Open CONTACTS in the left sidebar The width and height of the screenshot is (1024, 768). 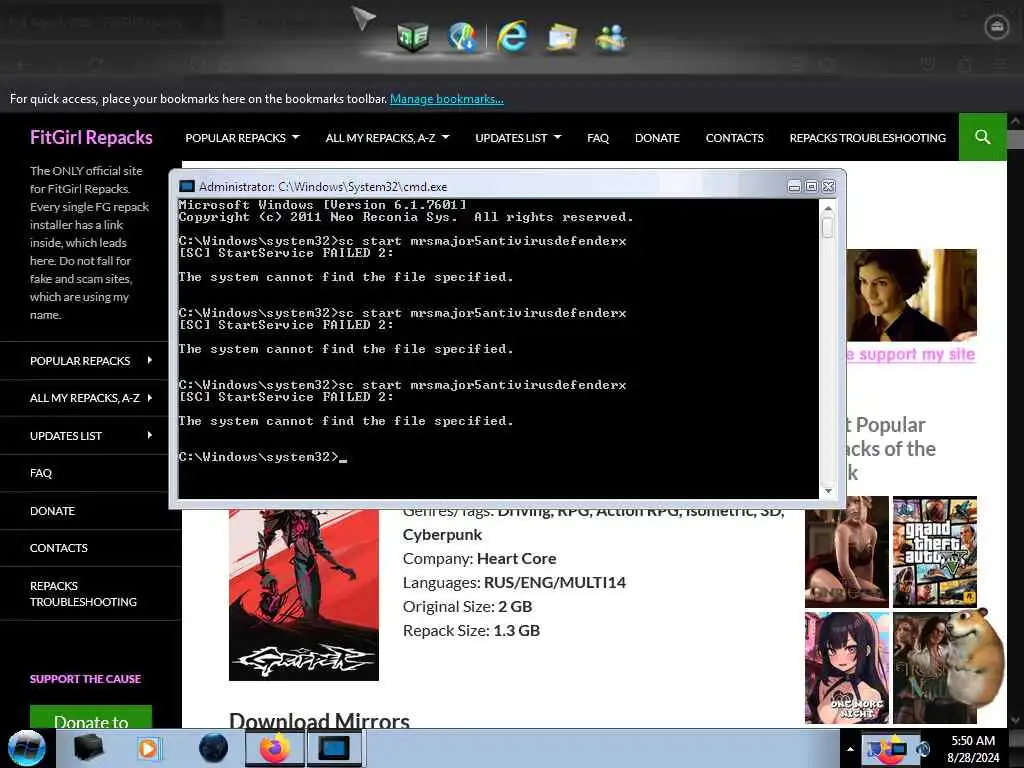(x=59, y=548)
